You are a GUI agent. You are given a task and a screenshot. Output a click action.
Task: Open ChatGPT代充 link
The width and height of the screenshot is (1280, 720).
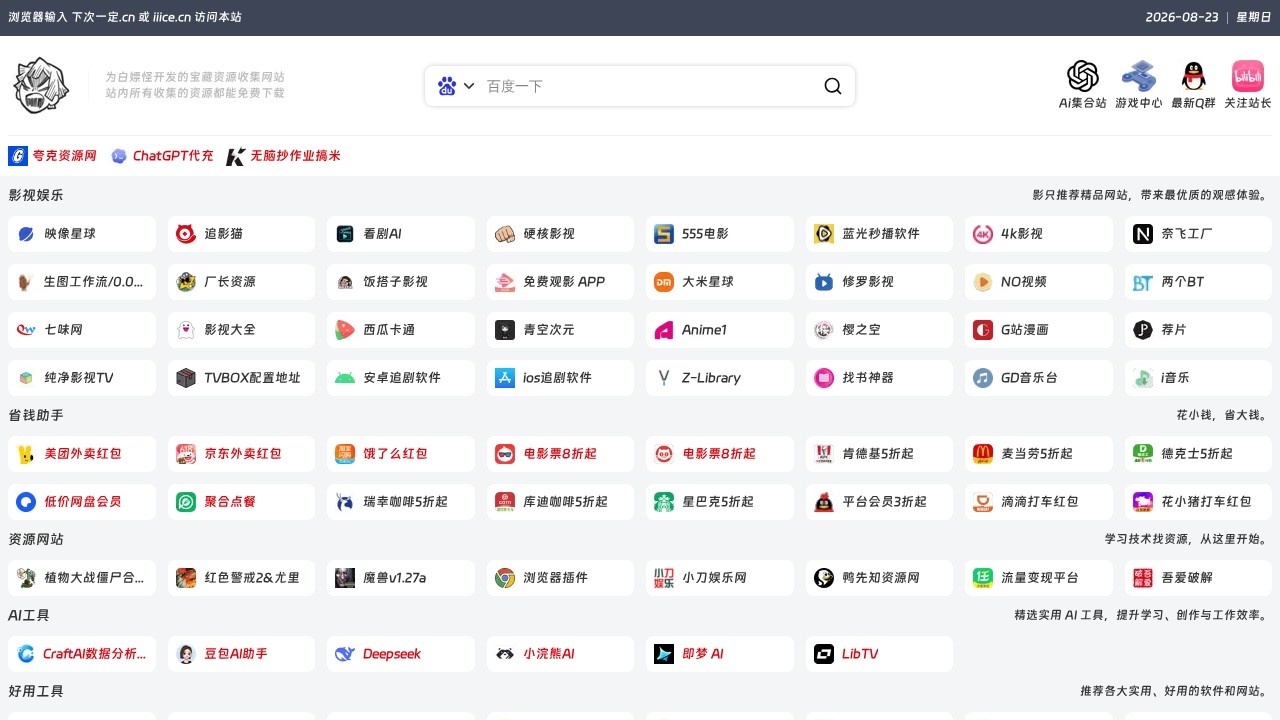tap(162, 156)
